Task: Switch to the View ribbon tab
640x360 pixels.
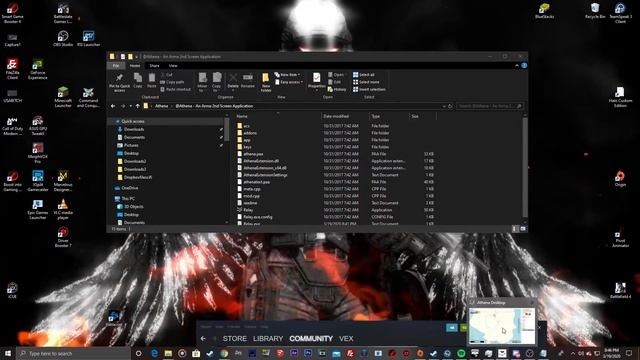Action: click(x=173, y=65)
